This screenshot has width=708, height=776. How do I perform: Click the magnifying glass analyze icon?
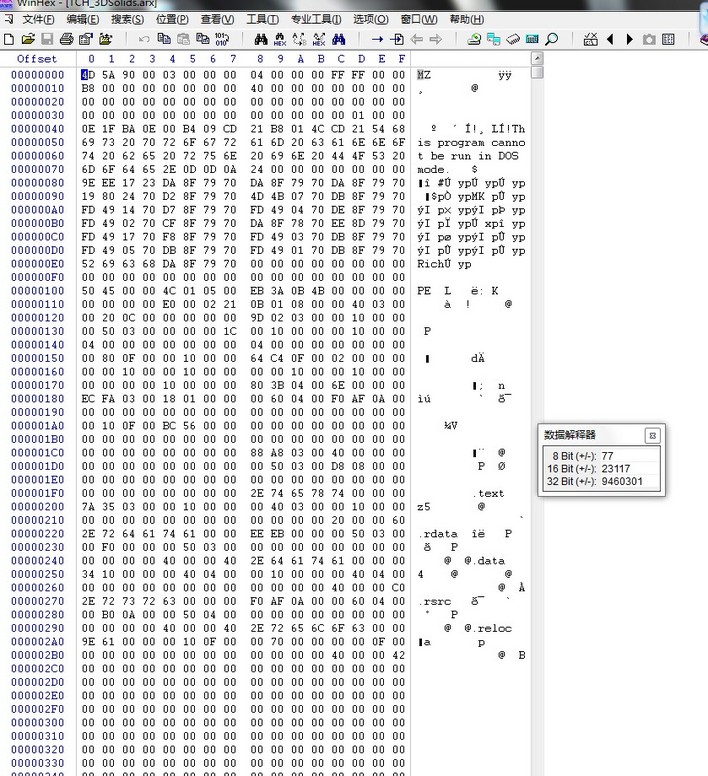tap(552, 39)
